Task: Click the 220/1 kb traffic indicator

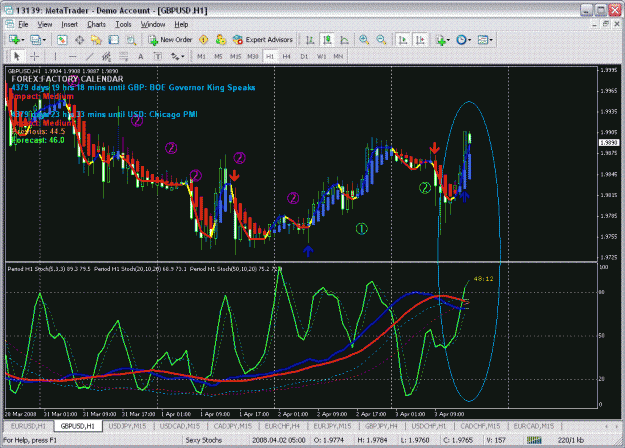Action: point(571,440)
